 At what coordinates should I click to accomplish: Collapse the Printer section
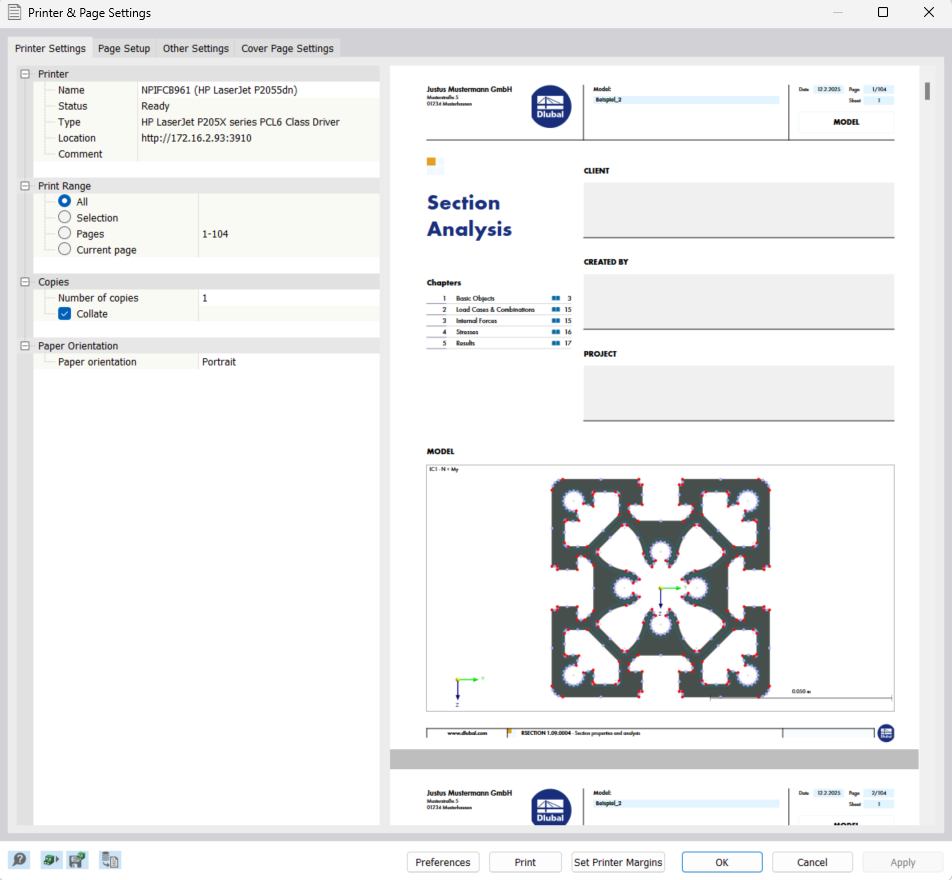(x=25, y=73)
